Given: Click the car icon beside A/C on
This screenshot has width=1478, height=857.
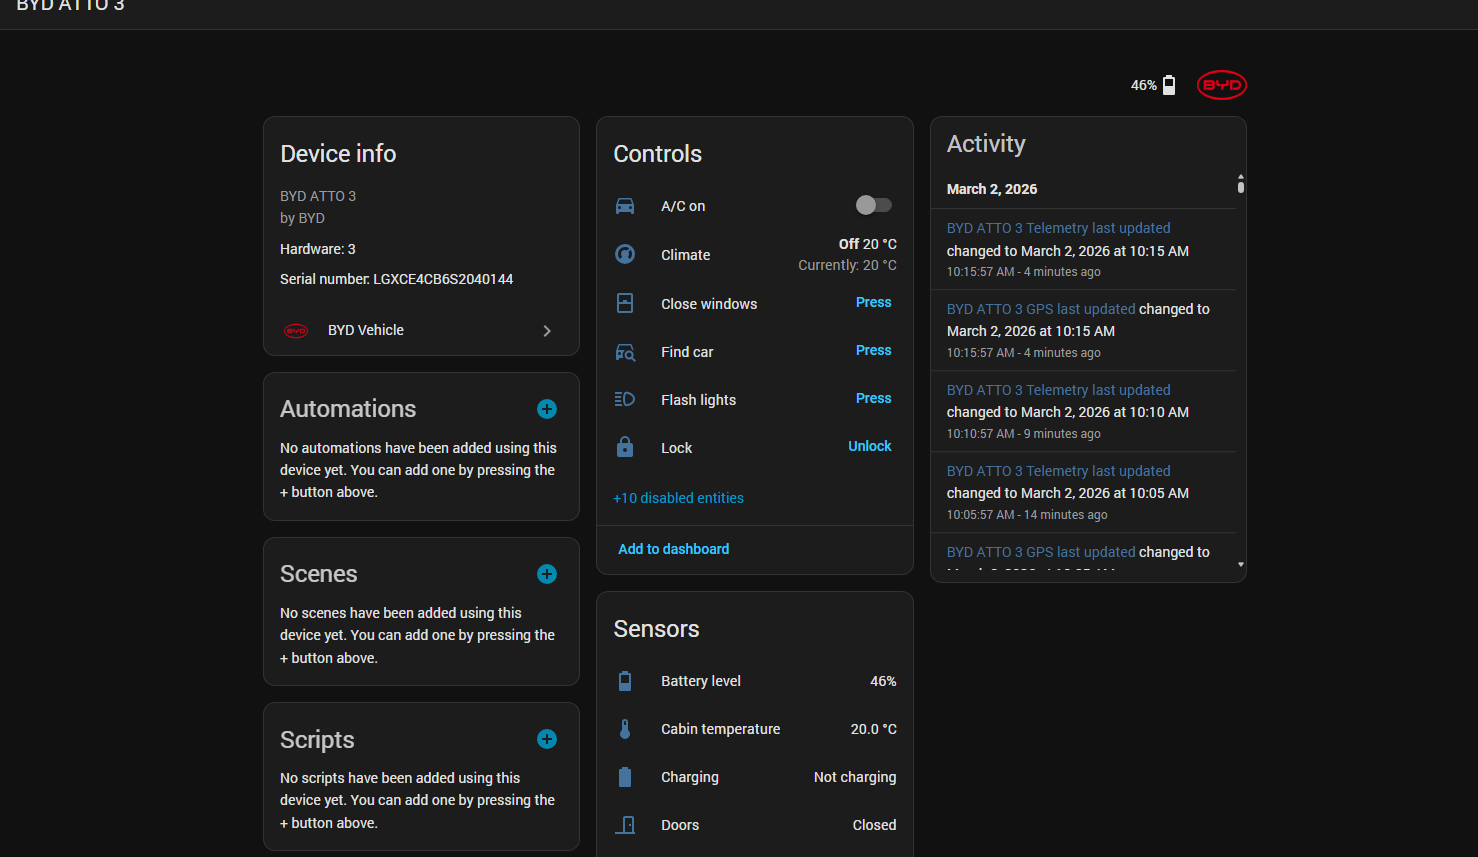Looking at the screenshot, I should 625,206.
